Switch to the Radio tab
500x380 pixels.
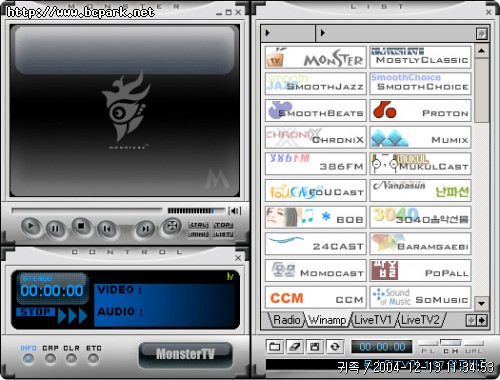tap(286, 320)
